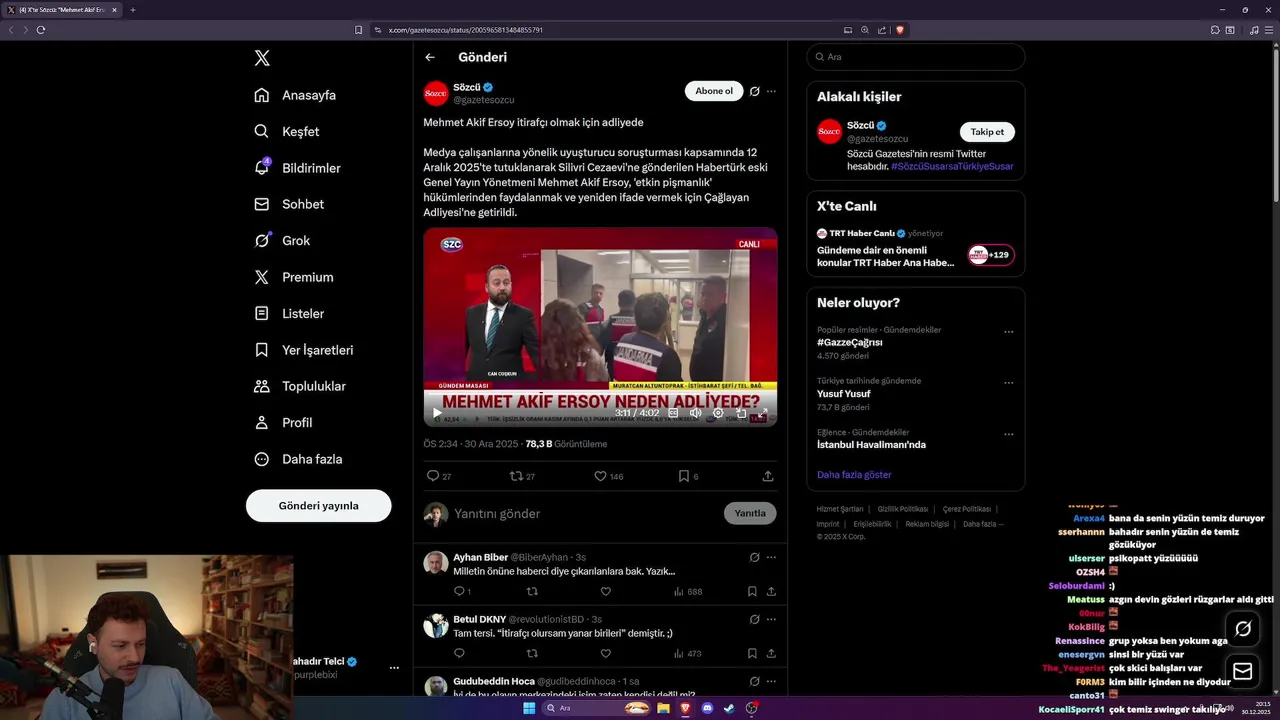The height and width of the screenshot is (720, 1280).
Task: Open Topluluklar communities
Action: coord(300,386)
